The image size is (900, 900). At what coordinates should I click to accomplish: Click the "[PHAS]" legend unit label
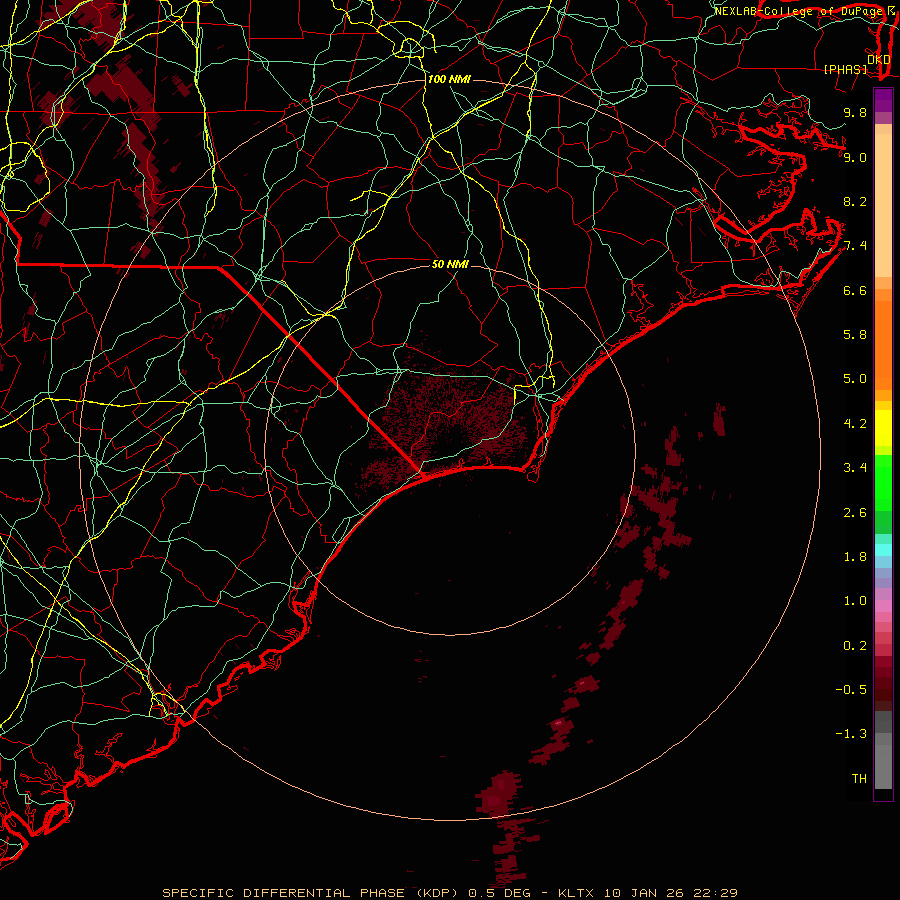(x=845, y=70)
